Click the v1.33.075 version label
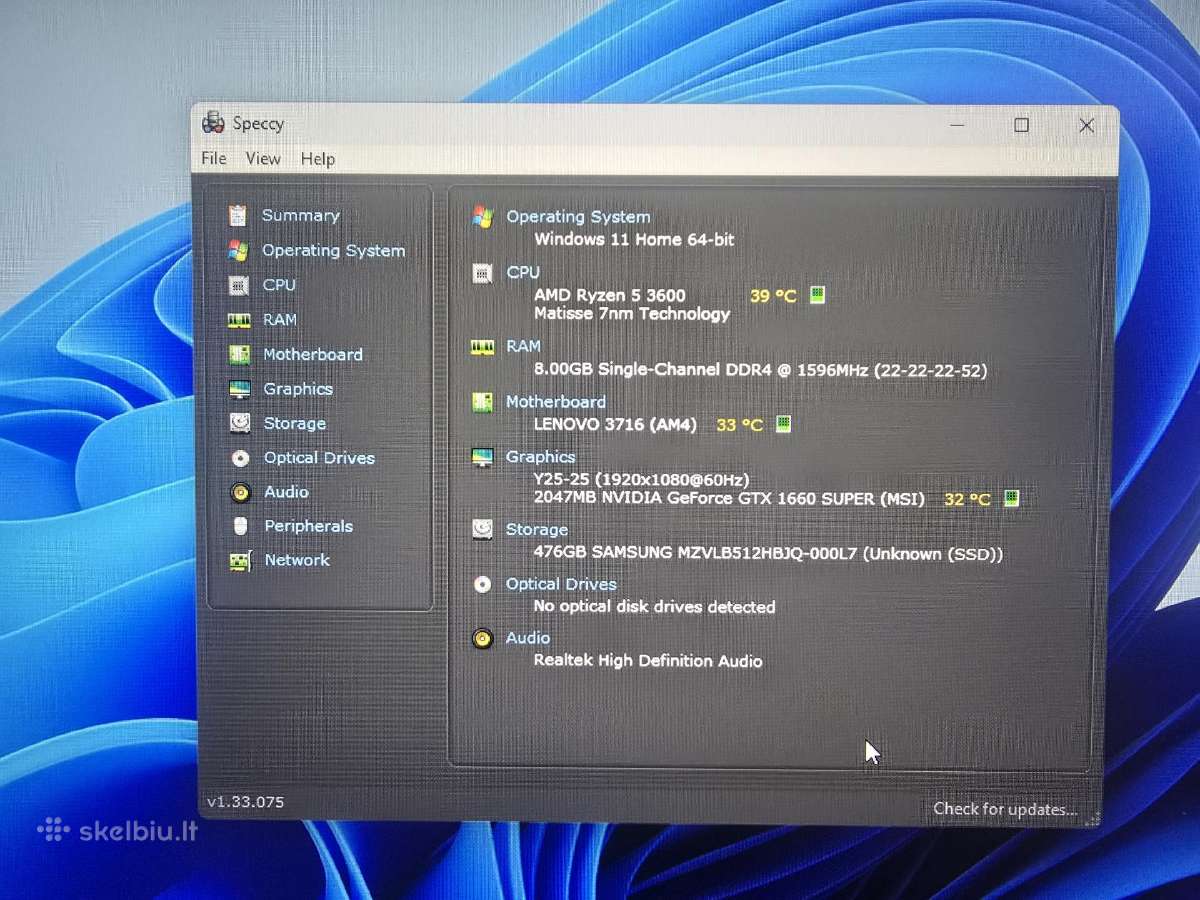Viewport: 1200px width, 900px height. [246, 802]
